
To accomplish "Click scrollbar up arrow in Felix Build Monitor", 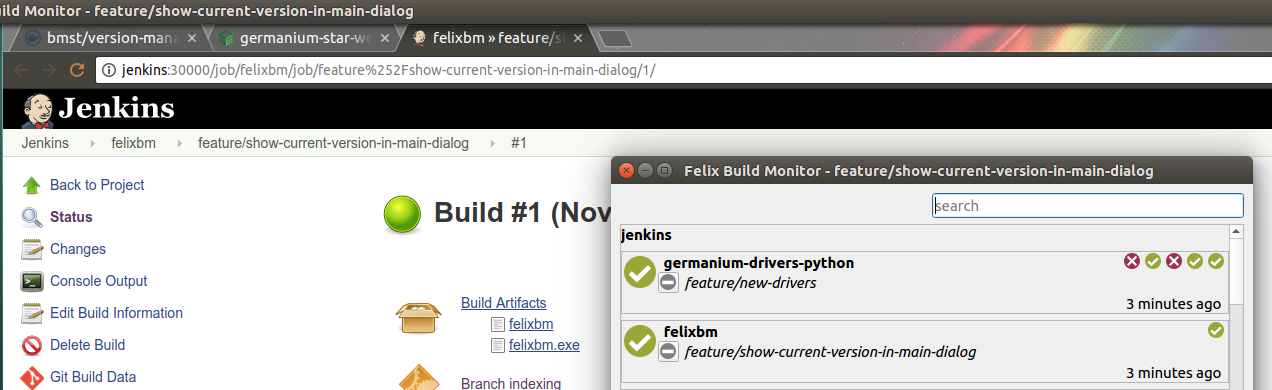I will click(1237, 232).
